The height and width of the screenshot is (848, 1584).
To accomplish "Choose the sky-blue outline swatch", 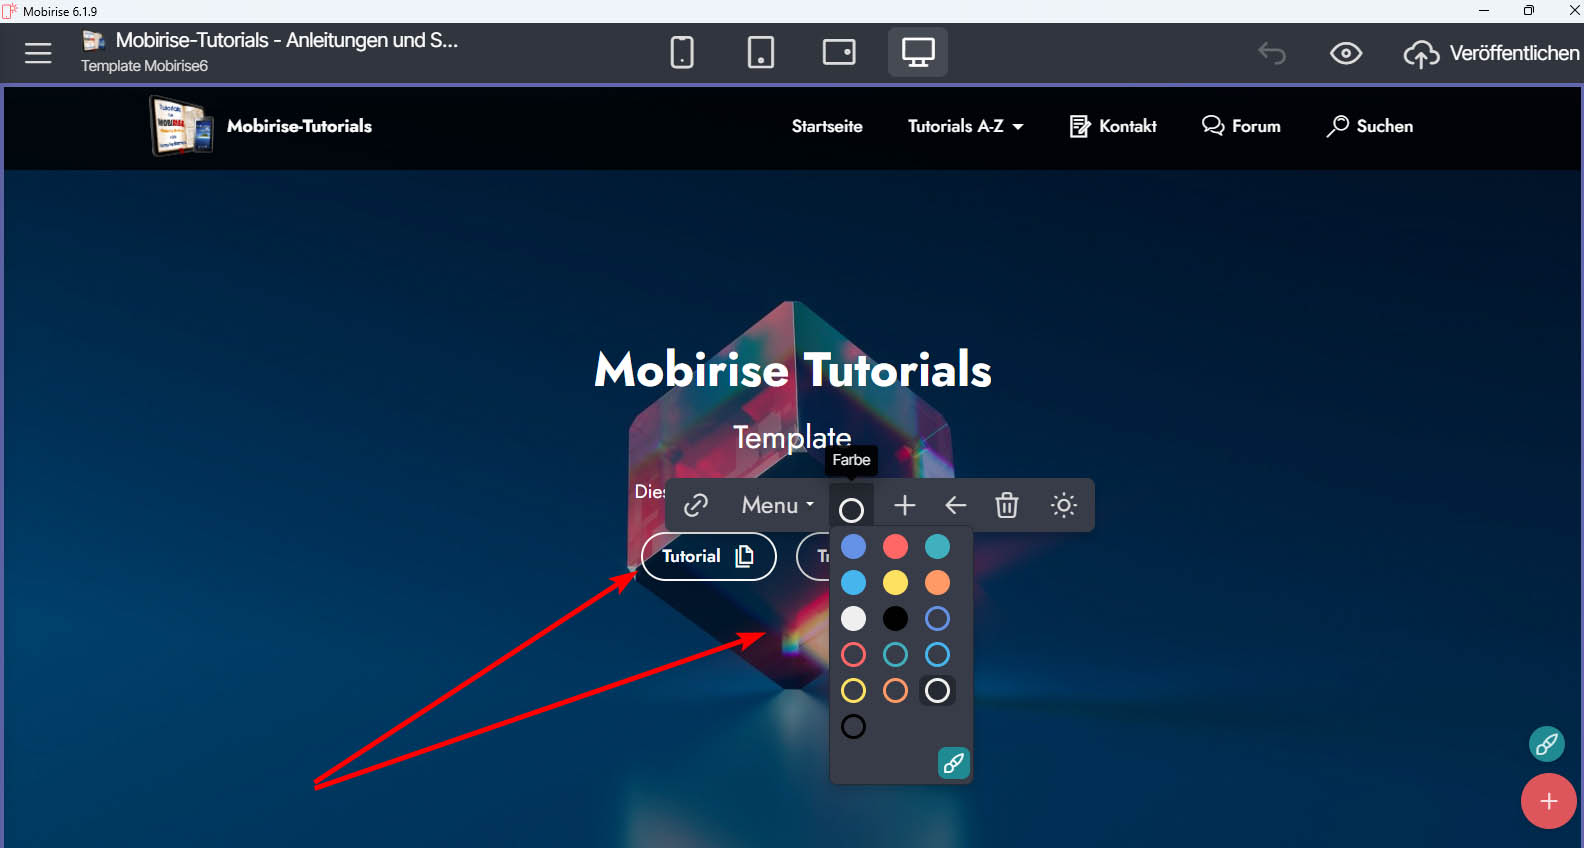I will (x=937, y=654).
